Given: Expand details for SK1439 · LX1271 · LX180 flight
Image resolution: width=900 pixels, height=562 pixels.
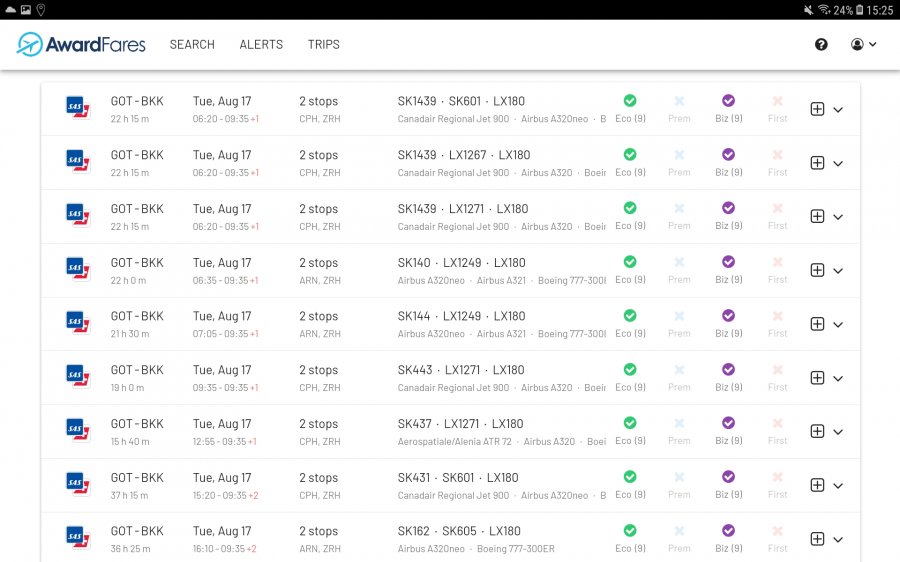Looking at the screenshot, I should [838, 217].
